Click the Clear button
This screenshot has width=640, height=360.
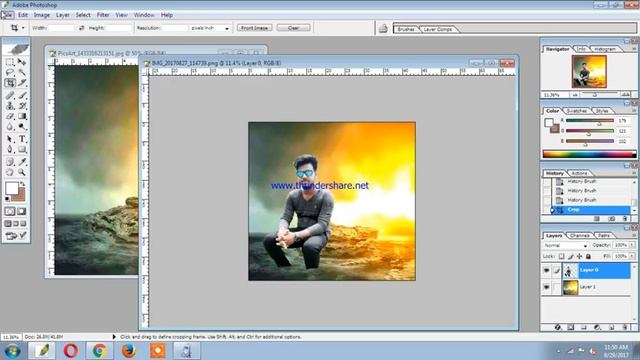(x=293, y=28)
